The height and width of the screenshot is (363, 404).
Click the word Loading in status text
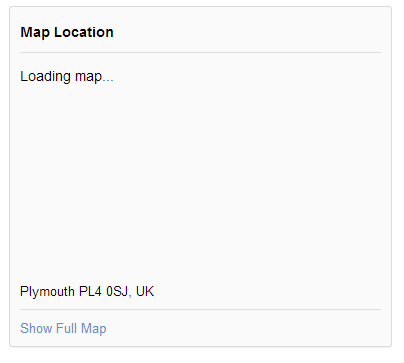45,77
